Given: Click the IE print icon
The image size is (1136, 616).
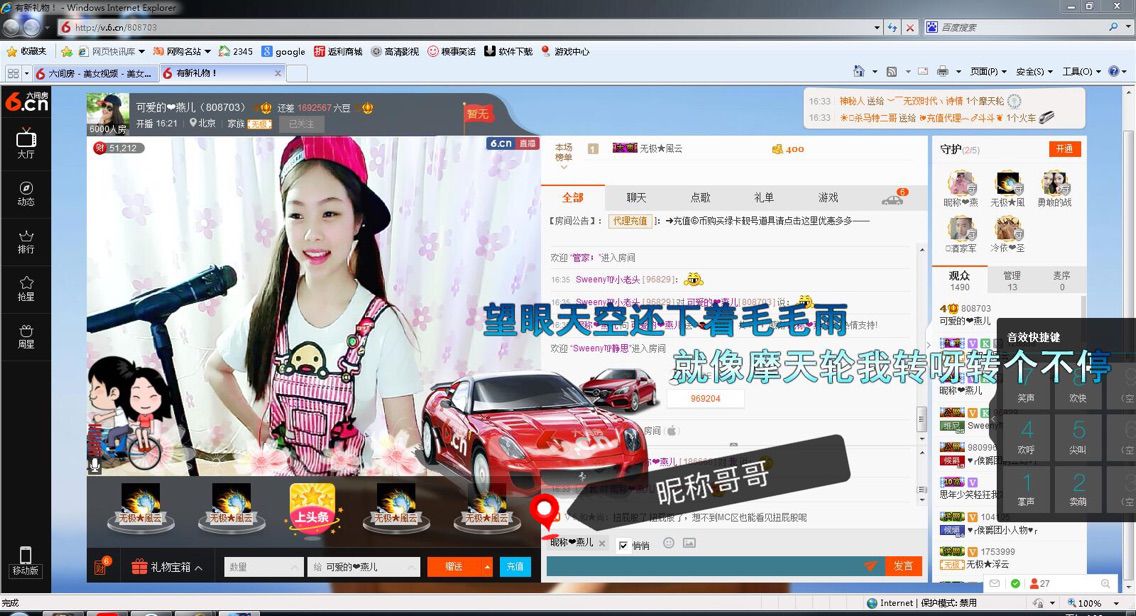Looking at the screenshot, I should pos(942,71).
